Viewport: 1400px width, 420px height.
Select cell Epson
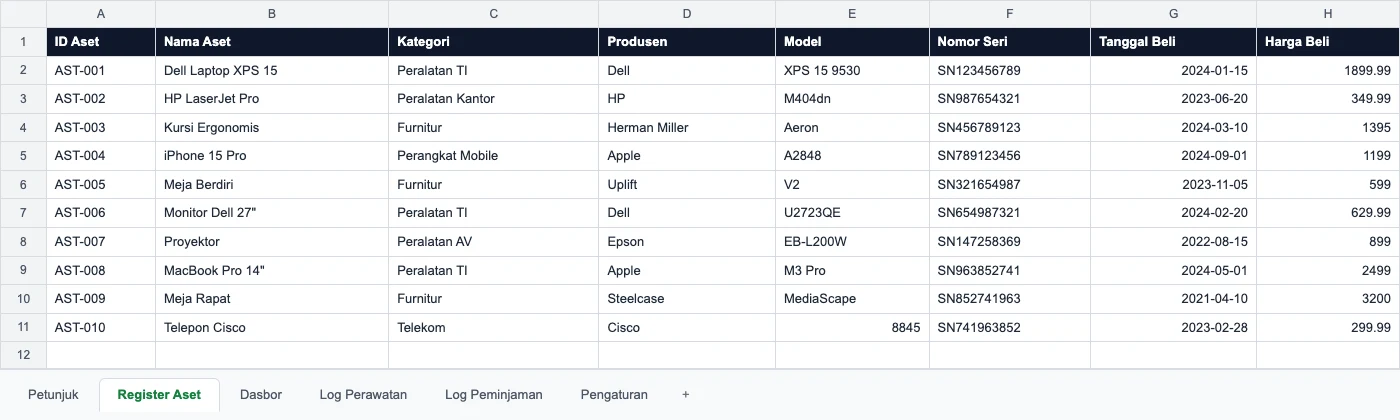[687, 242]
